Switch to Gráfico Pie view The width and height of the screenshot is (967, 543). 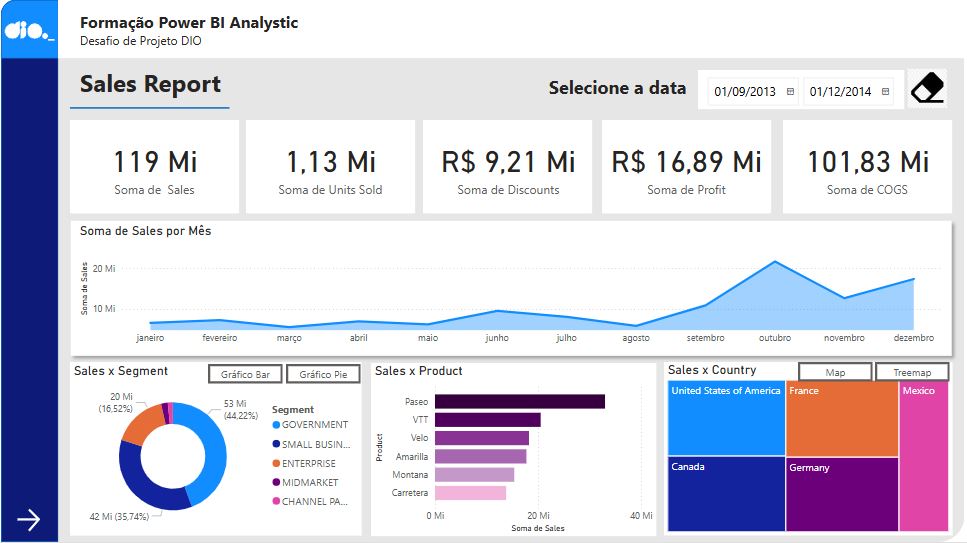[x=323, y=374]
